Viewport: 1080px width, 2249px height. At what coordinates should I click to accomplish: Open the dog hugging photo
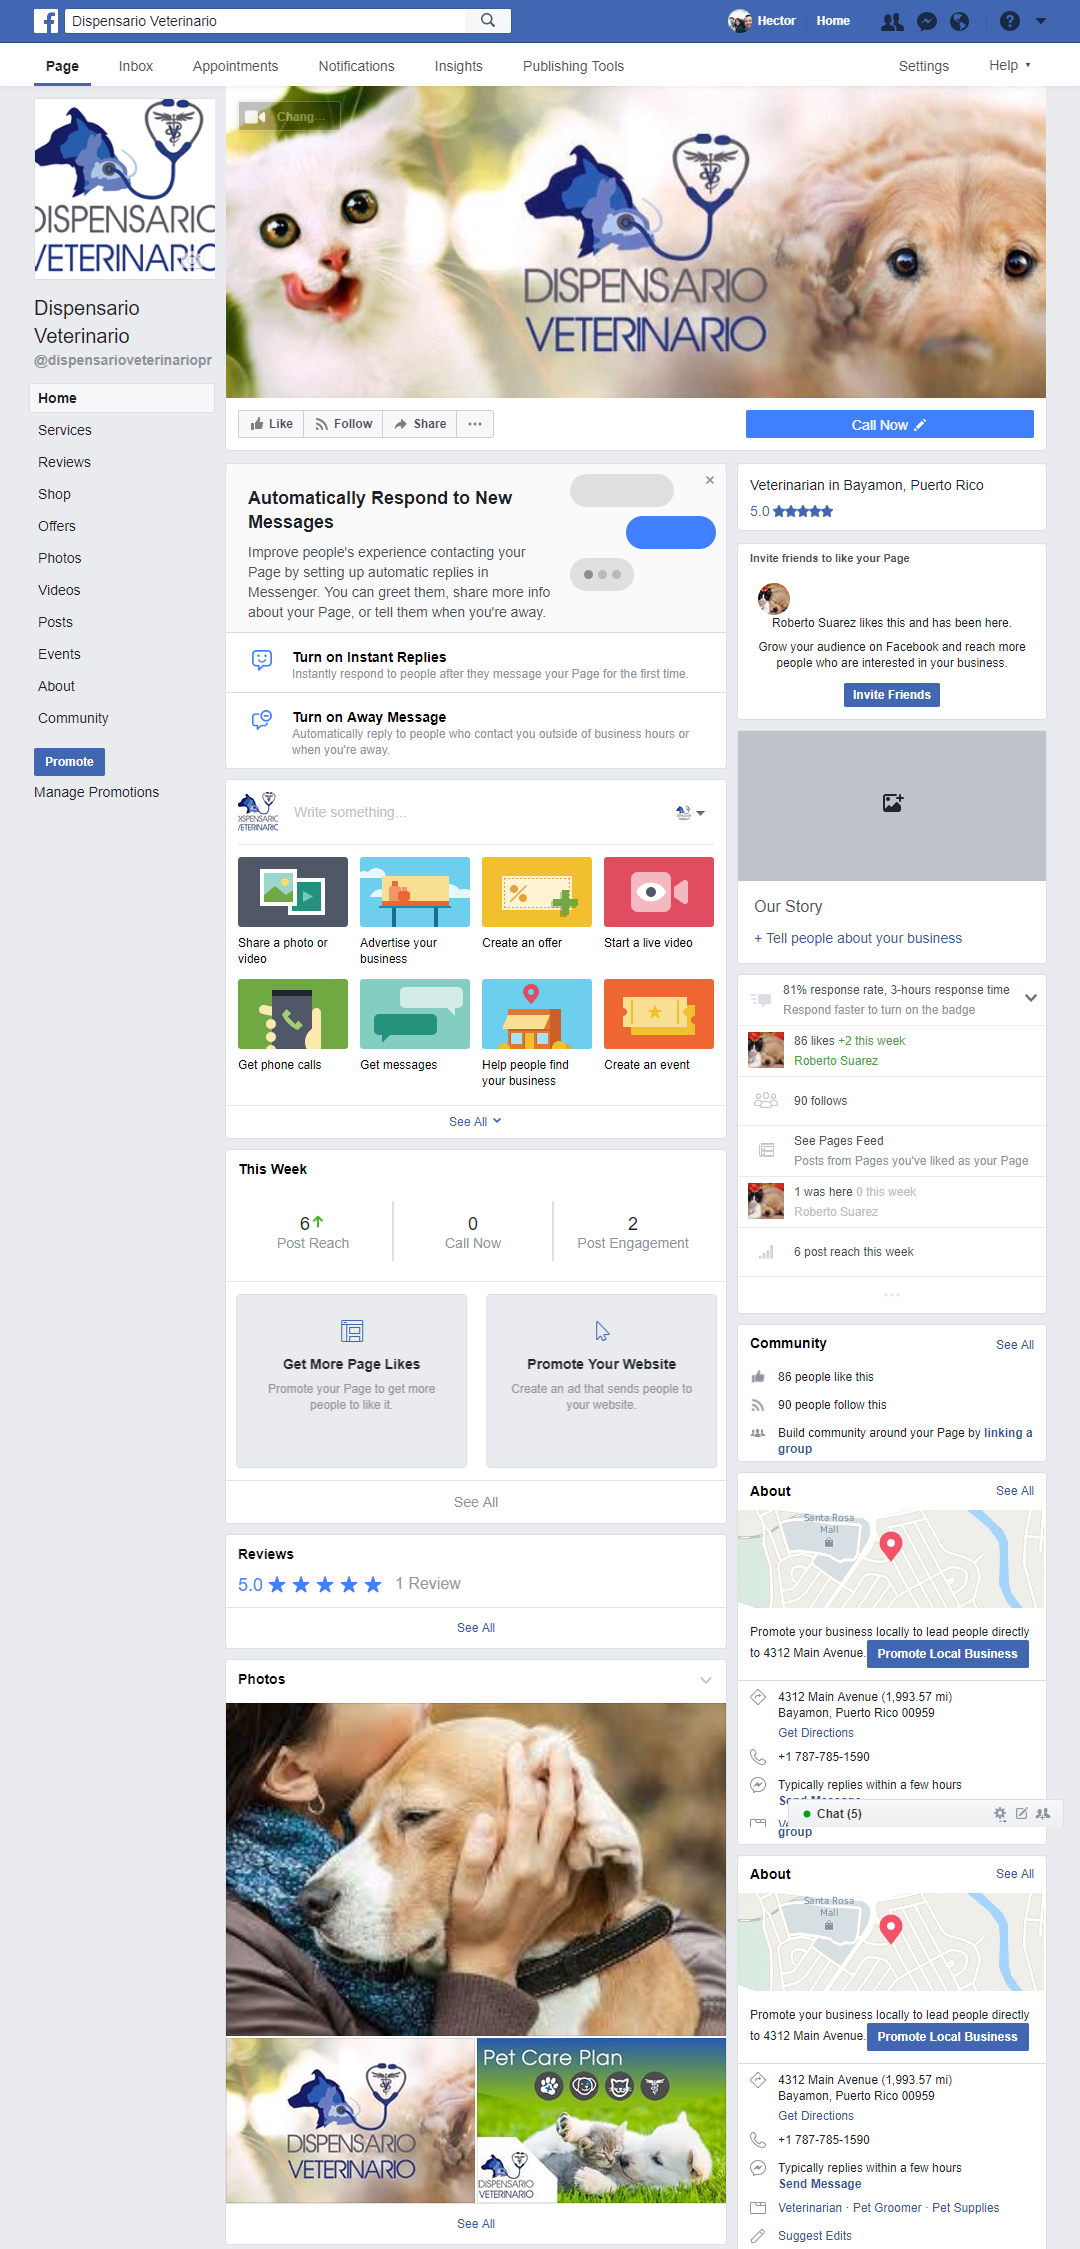[476, 1869]
